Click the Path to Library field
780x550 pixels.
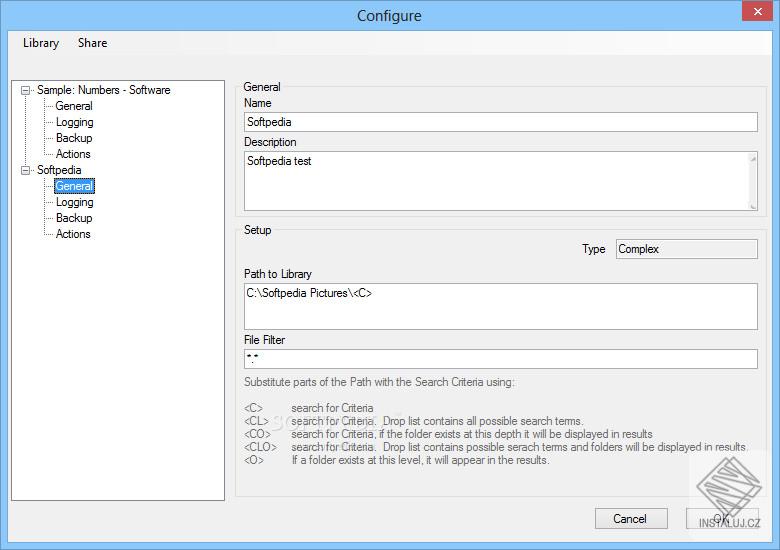click(x=500, y=305)
